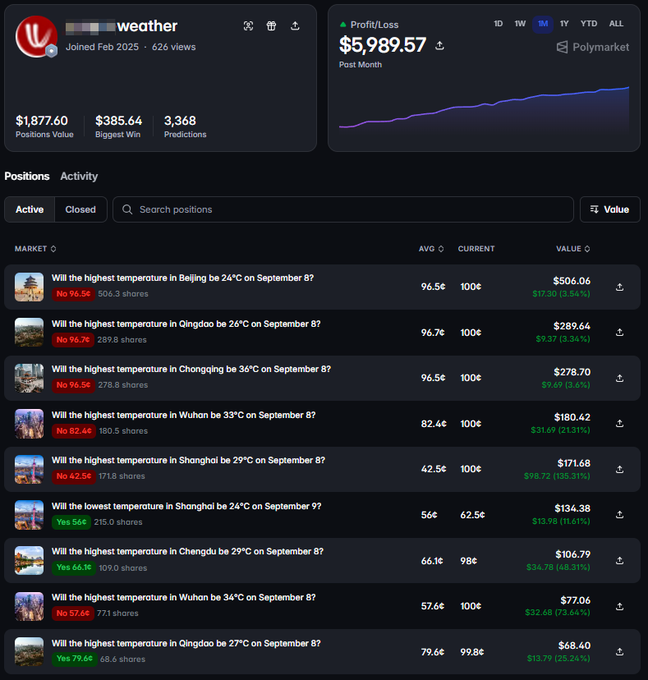Select the 1M timeframe
Image resolution: width=648 pixels, height=680 pixels.
coord(543,24)
